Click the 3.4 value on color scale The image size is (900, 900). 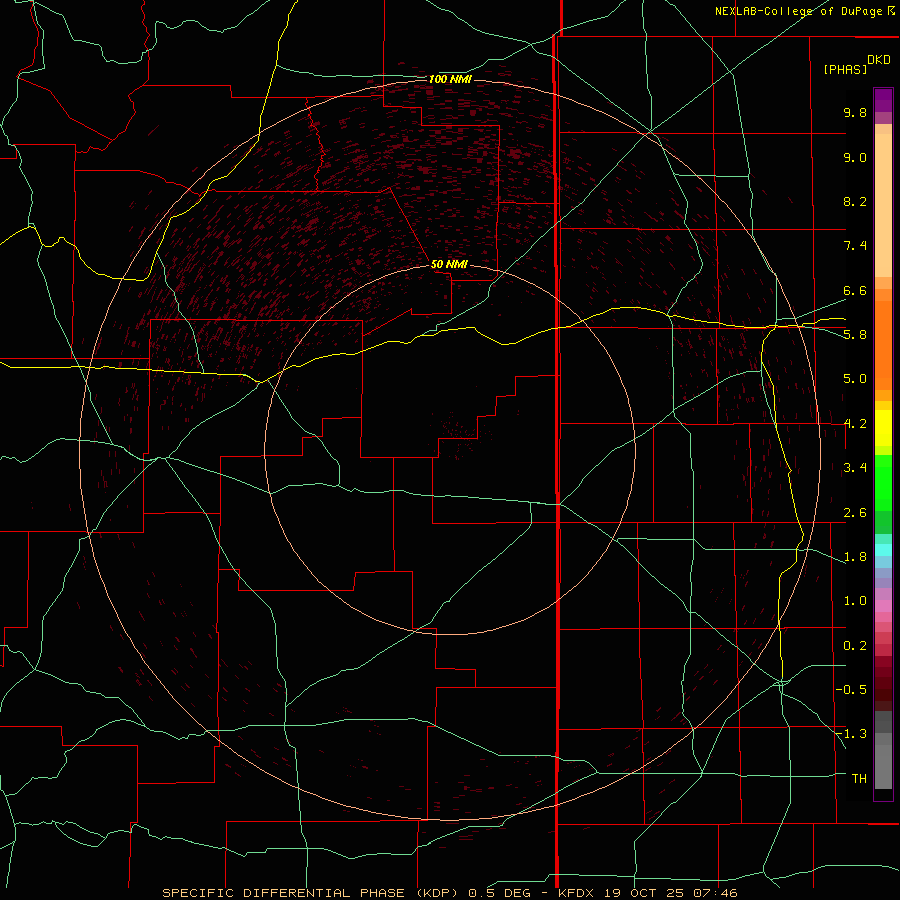pyautogui.click(x=855, y=468)
